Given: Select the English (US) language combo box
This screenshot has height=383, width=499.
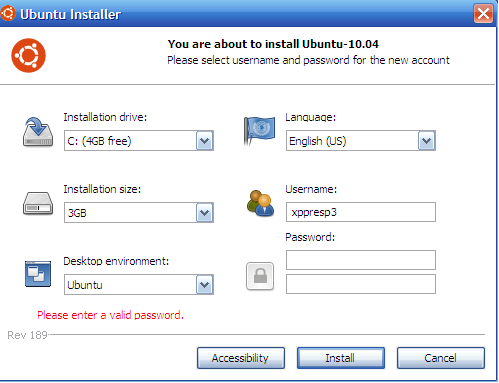Looking at the screenshot, I should 361,141.
